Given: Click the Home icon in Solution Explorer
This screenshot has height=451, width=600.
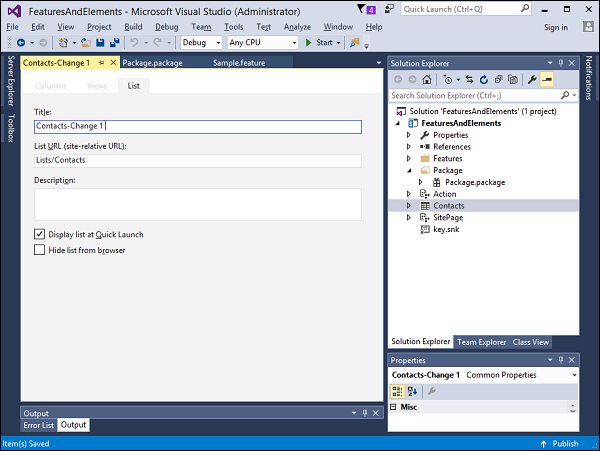Looking at the screenshot, I should [429, 79].
